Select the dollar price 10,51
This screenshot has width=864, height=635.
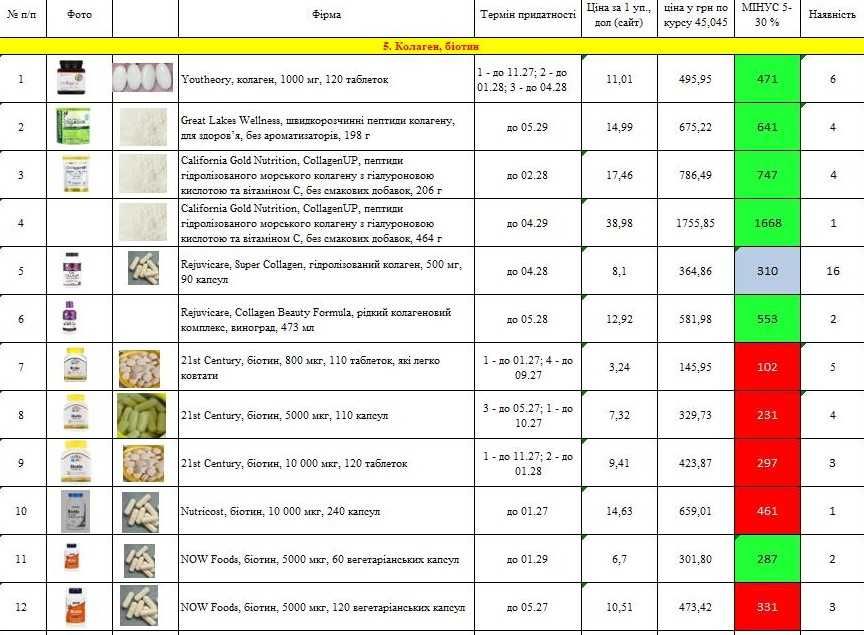619,607
